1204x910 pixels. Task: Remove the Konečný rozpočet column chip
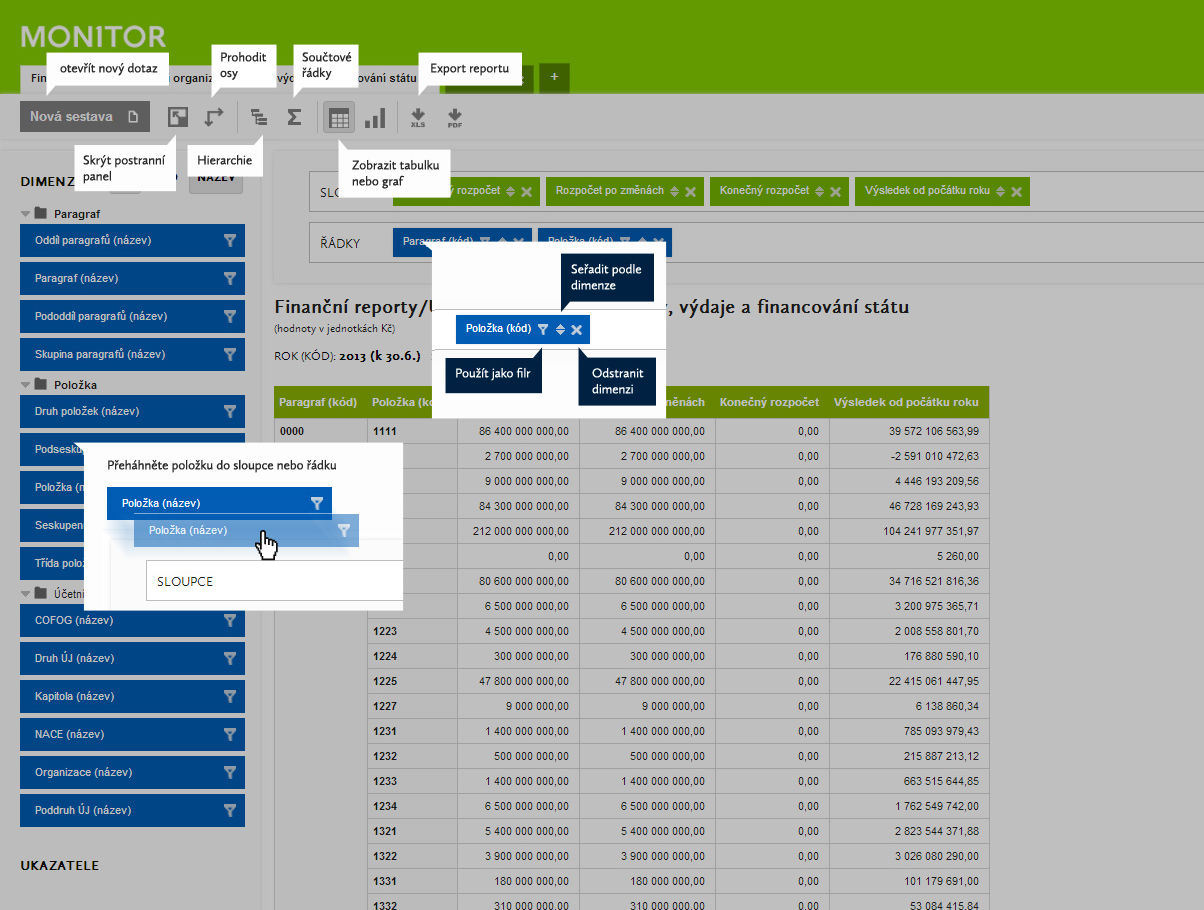(835, 192)
